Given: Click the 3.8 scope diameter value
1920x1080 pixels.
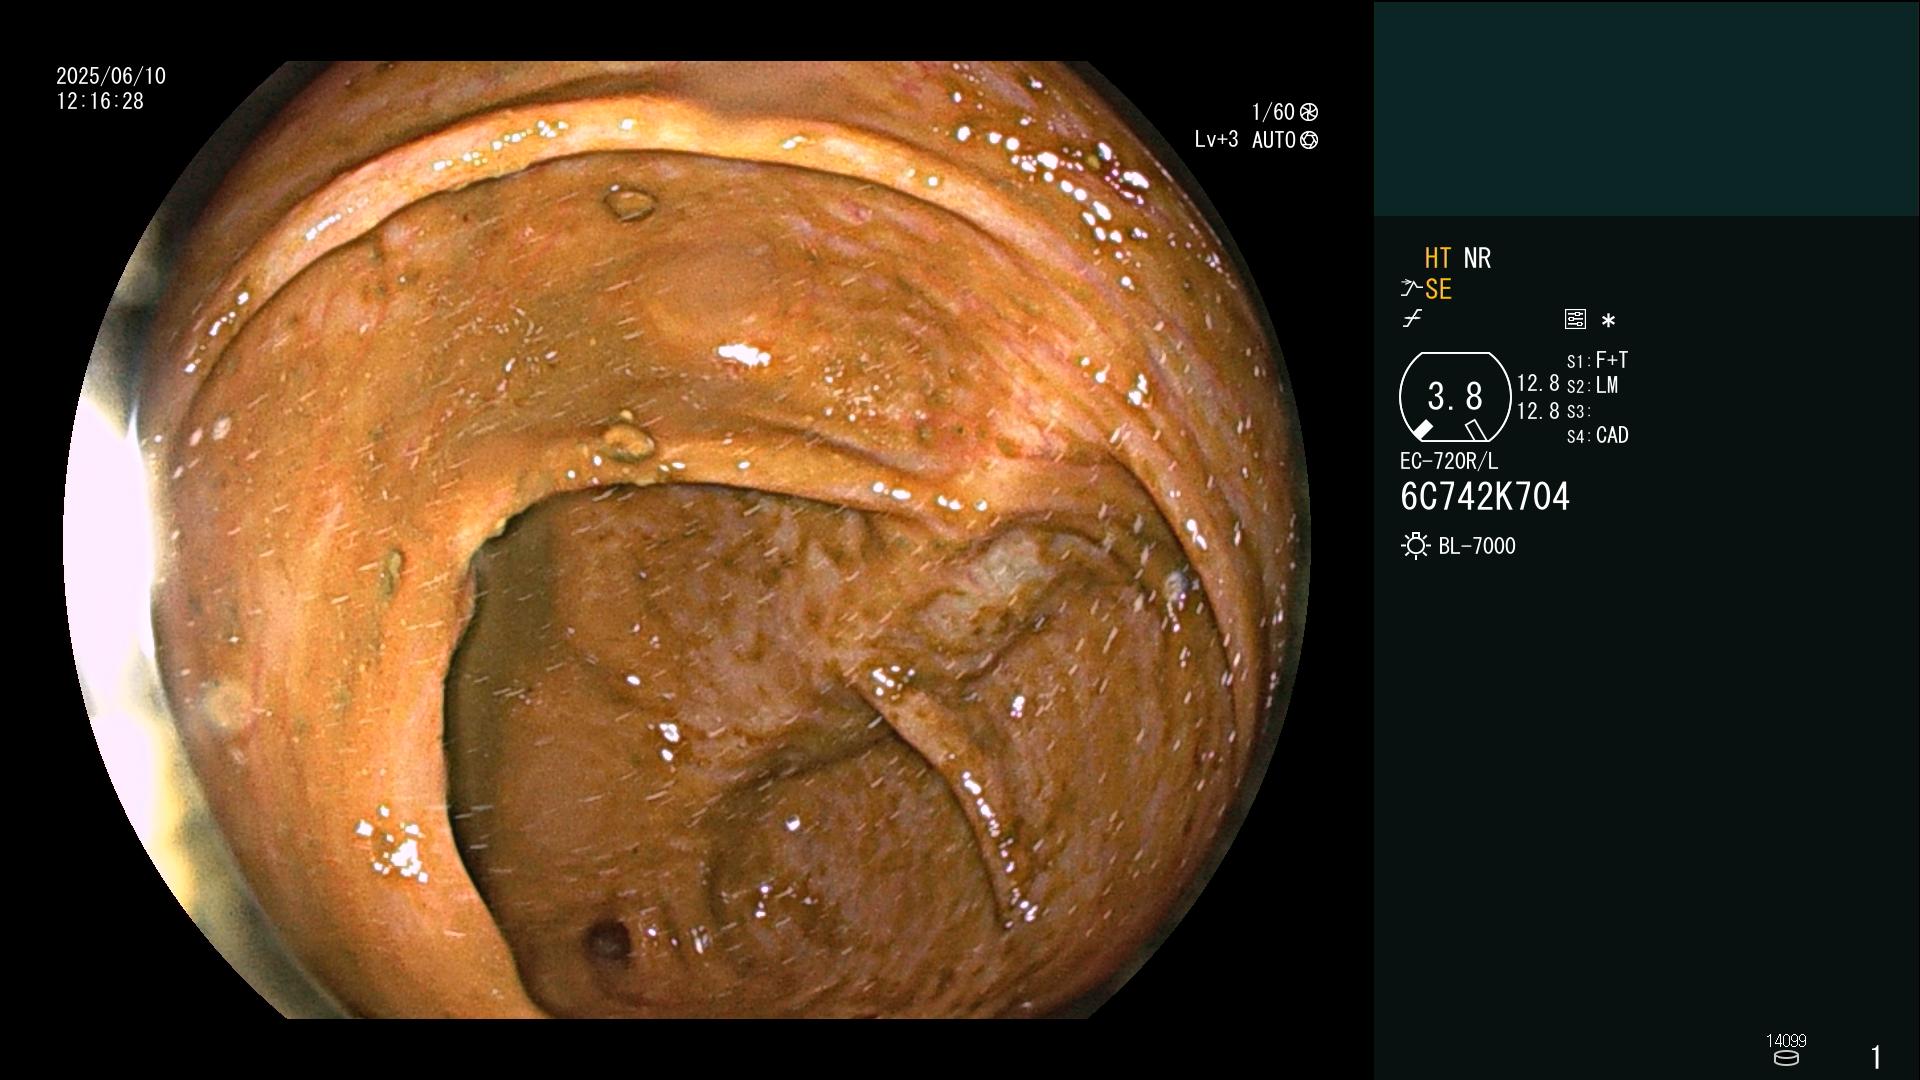Looking at the screenshot, I should 1455,397.
